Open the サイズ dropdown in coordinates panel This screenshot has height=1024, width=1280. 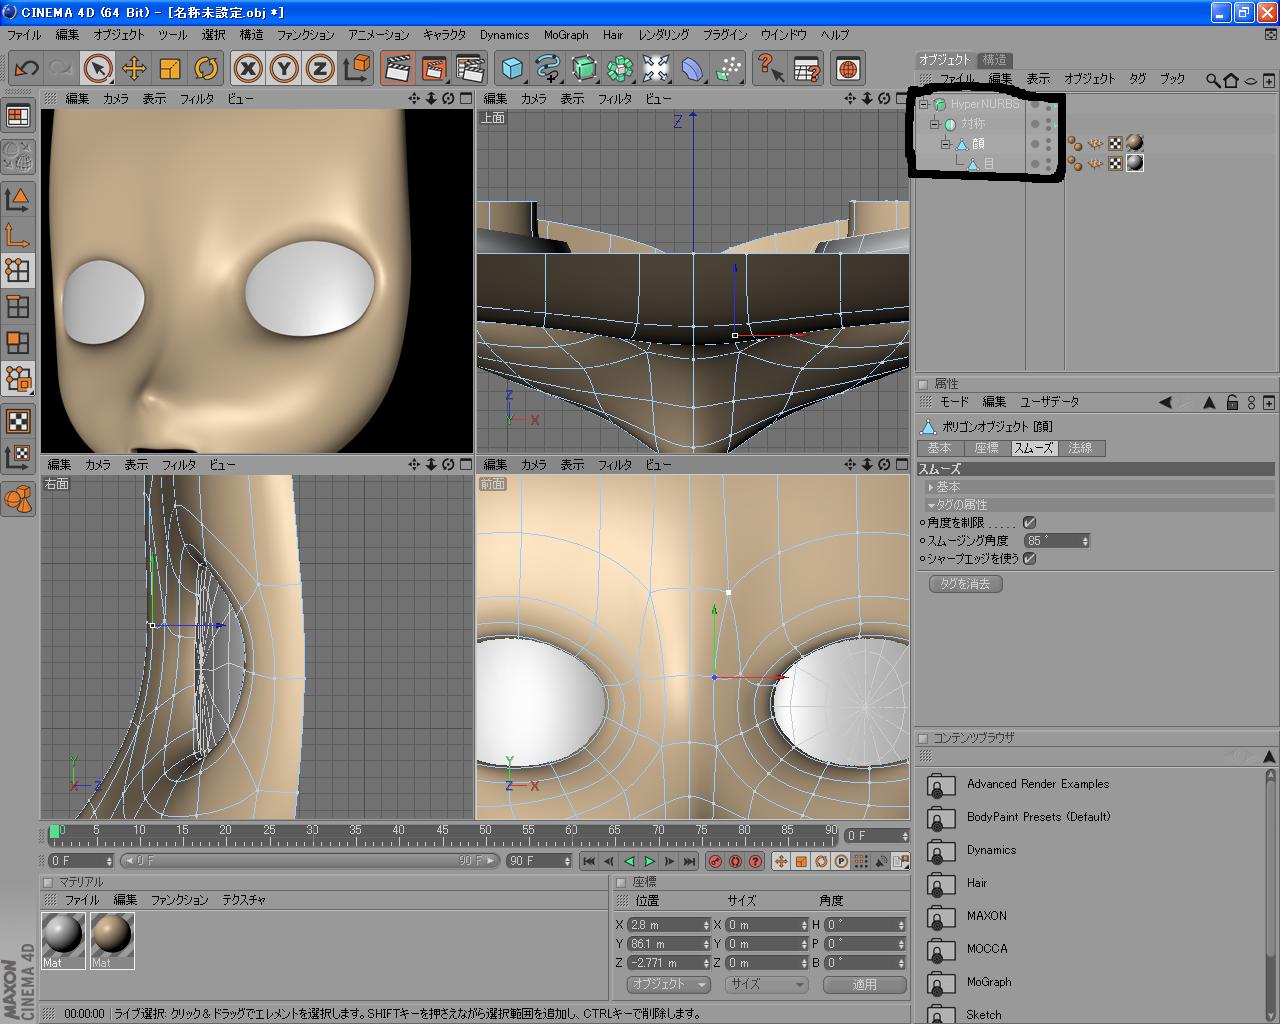click(x=766, y=984)
